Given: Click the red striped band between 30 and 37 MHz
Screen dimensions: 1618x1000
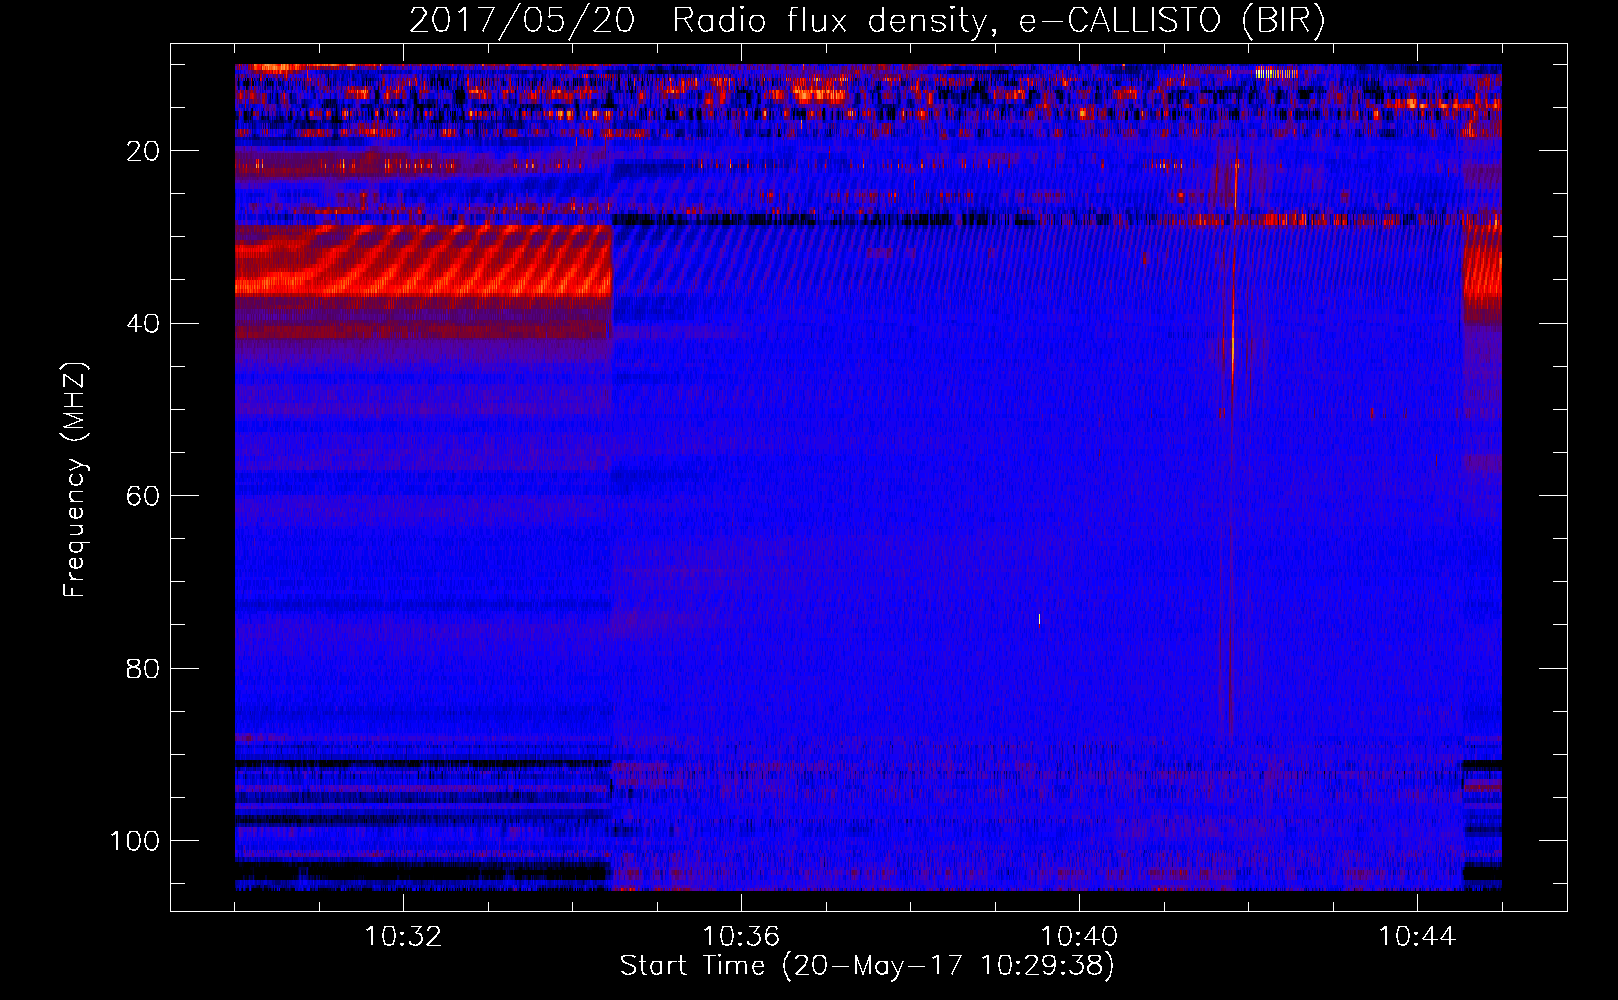Looking at the screenshot, I should [423, 260].
